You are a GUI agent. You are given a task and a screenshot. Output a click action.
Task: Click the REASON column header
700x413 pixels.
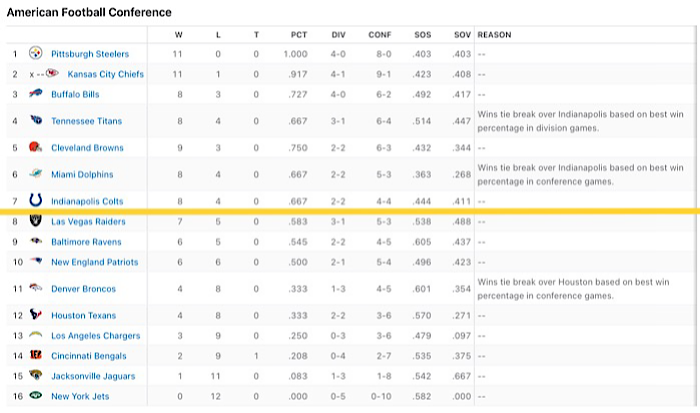coord(494,35)
